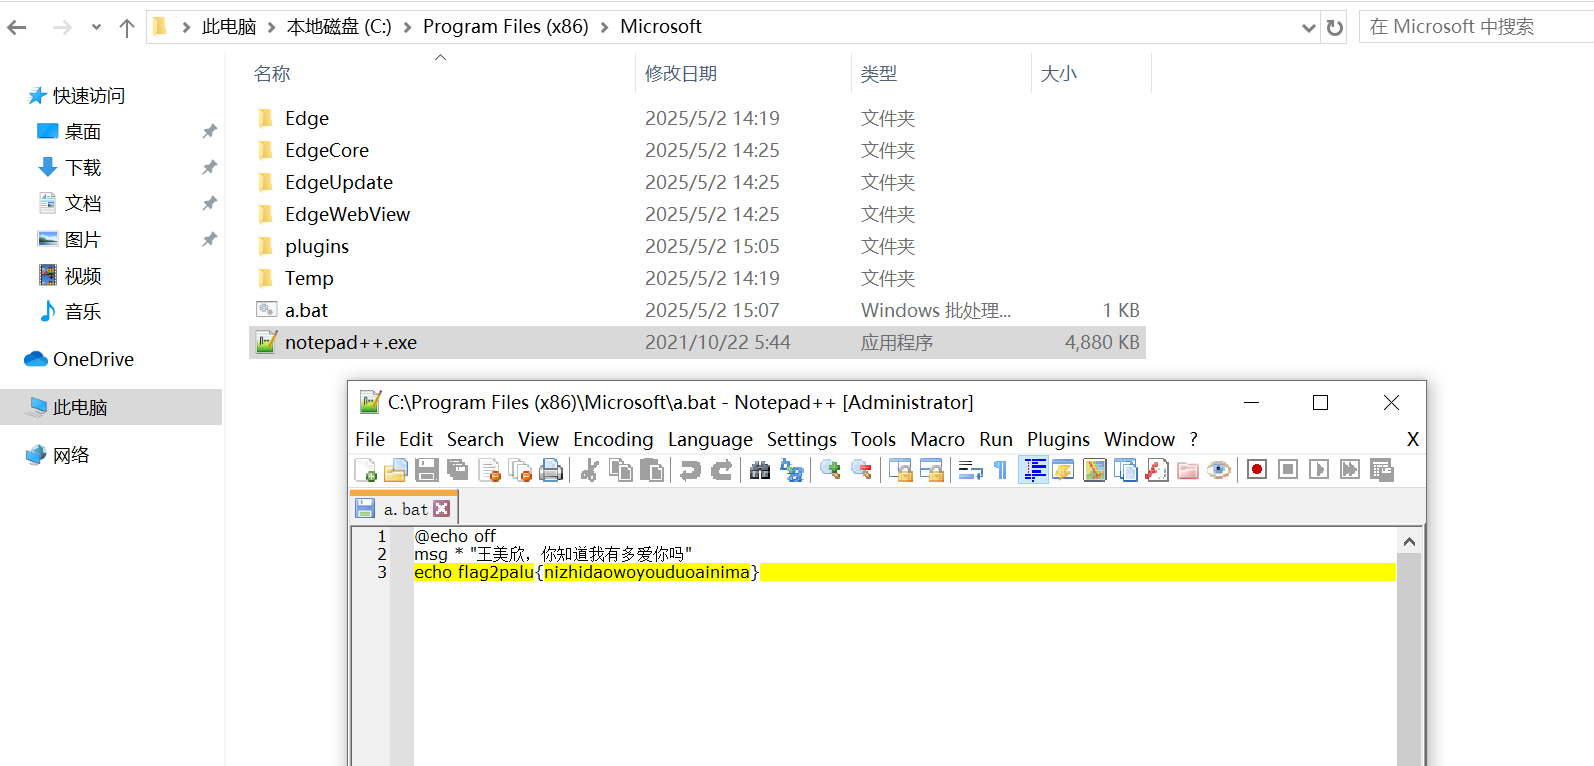
Task: Toggle monitoring eye icon
Action: [1219, 470]
